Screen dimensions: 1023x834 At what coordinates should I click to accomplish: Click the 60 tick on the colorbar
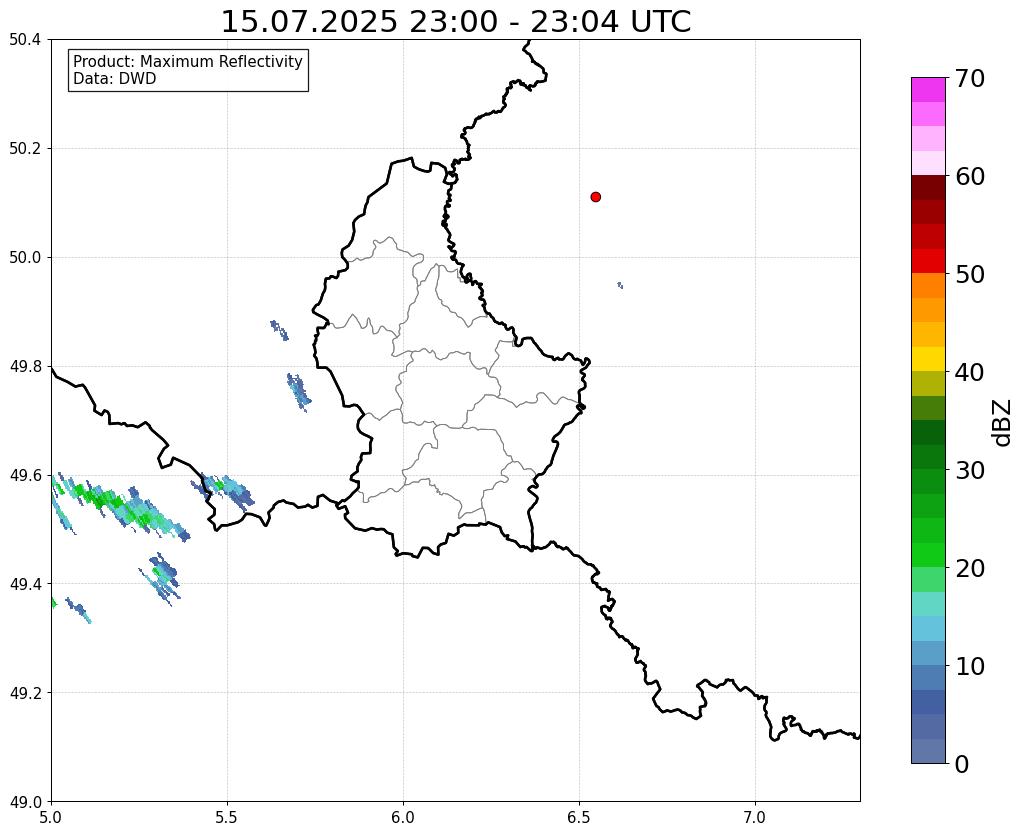[970, 176]
